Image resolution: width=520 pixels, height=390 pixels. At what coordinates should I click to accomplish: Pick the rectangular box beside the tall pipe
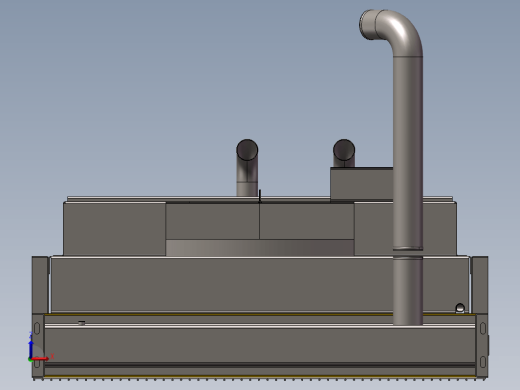coord(362,184)
